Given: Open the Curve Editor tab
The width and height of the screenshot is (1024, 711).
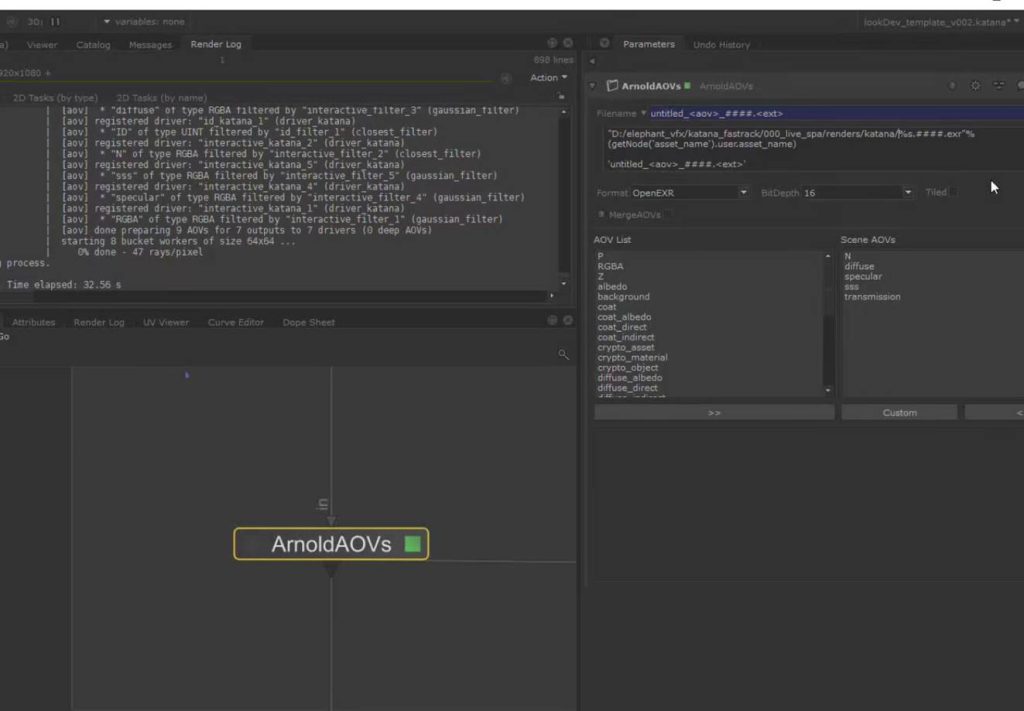Looking at the screenshot, I should pyautogui.click(x=236, y=322).
